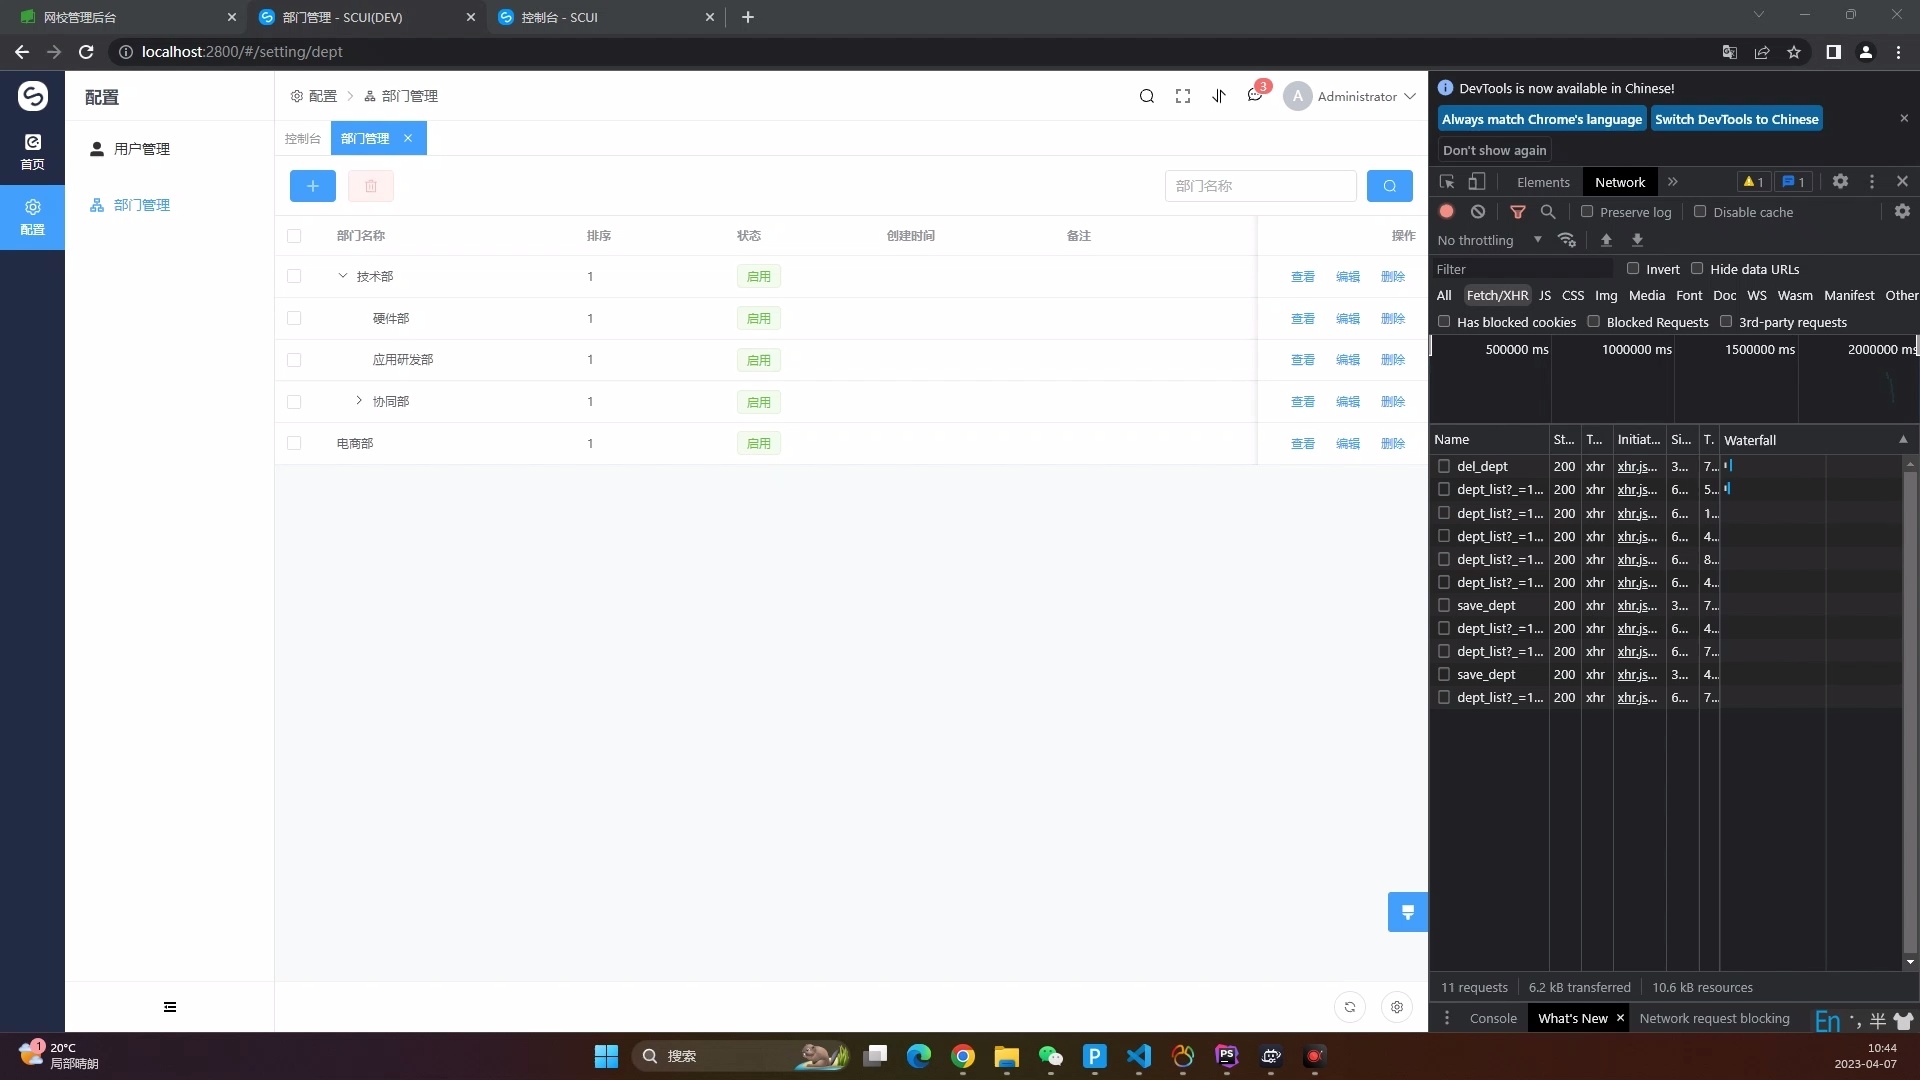Viewport: 1920px width, 1080px height.
Task: Click the 1000000 ms mark on network overview timeline
Action: point(1636,349)
